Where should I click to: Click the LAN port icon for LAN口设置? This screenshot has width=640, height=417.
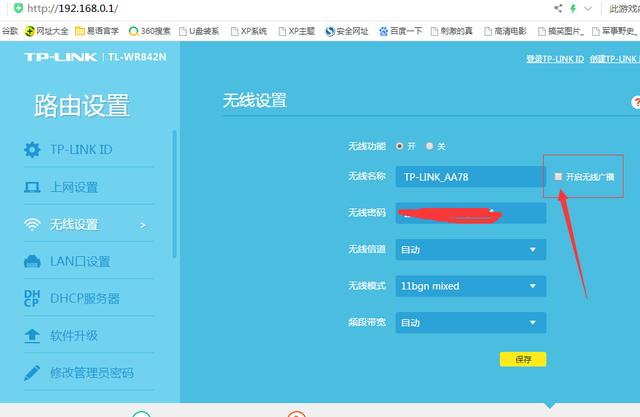(32, 262)
